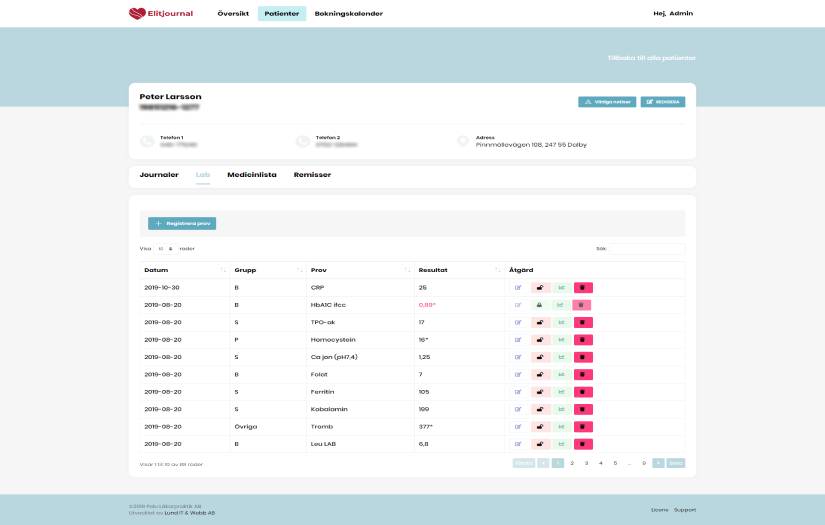Show chart for Leu LAB
825x525 pixels.
pos(561,444)
